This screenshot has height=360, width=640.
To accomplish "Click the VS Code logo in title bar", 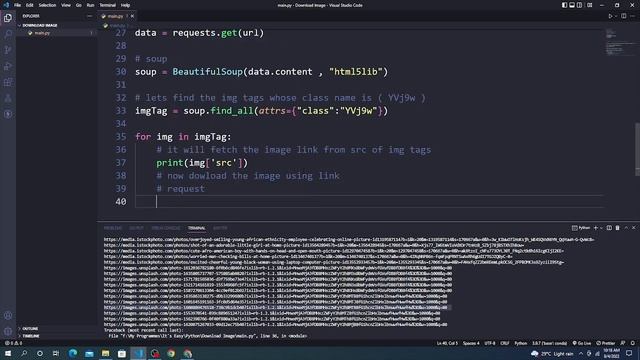I will click(6, 5).
